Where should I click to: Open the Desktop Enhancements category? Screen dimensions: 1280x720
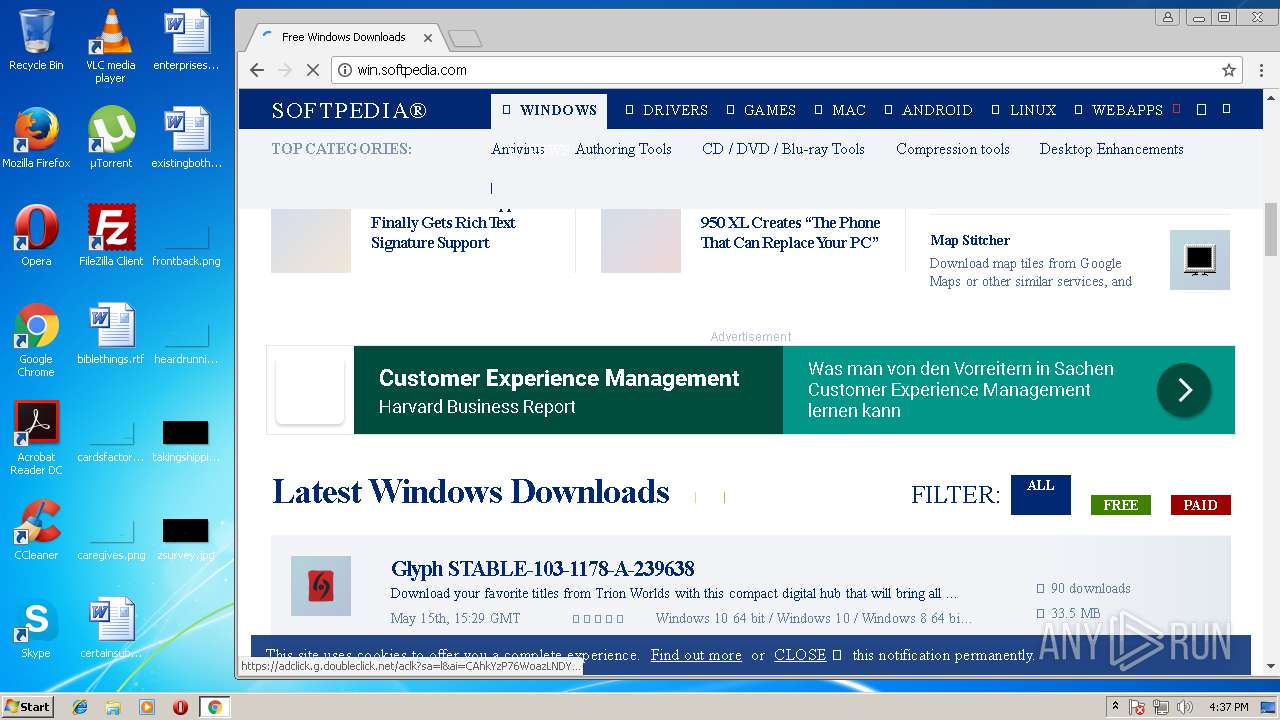(1111, 149)
